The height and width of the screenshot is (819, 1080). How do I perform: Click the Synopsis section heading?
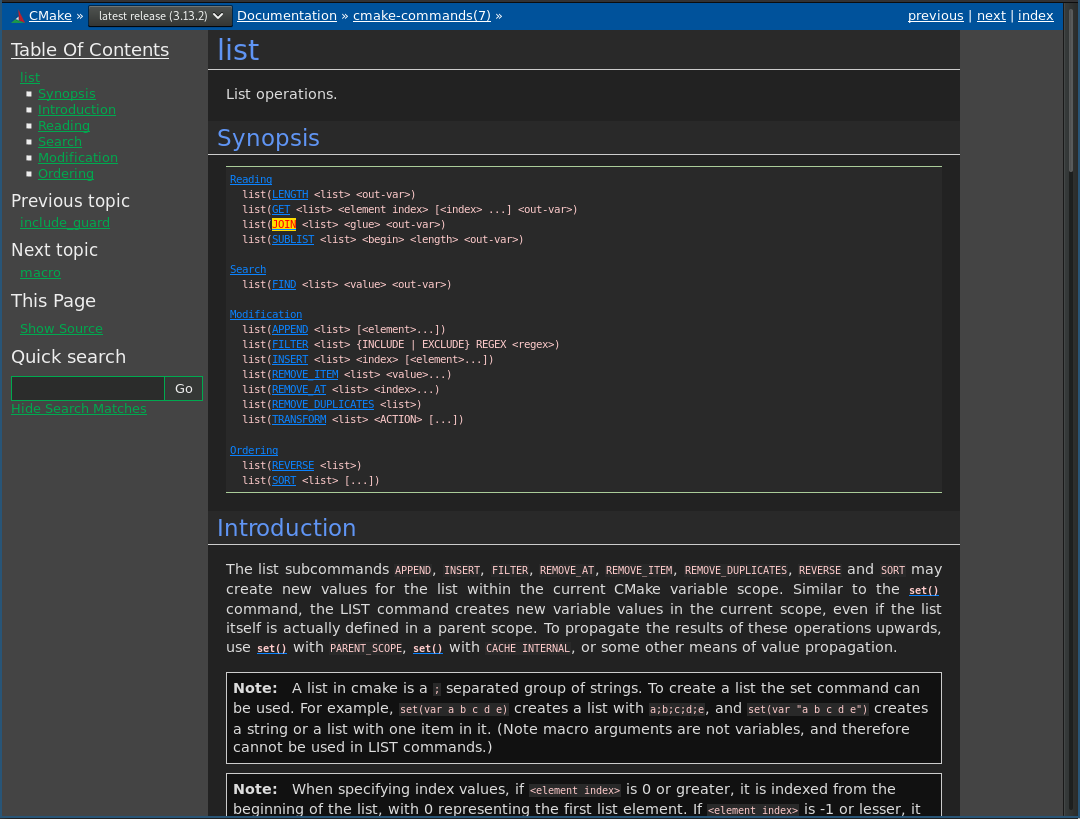click(x=269, y=138)
